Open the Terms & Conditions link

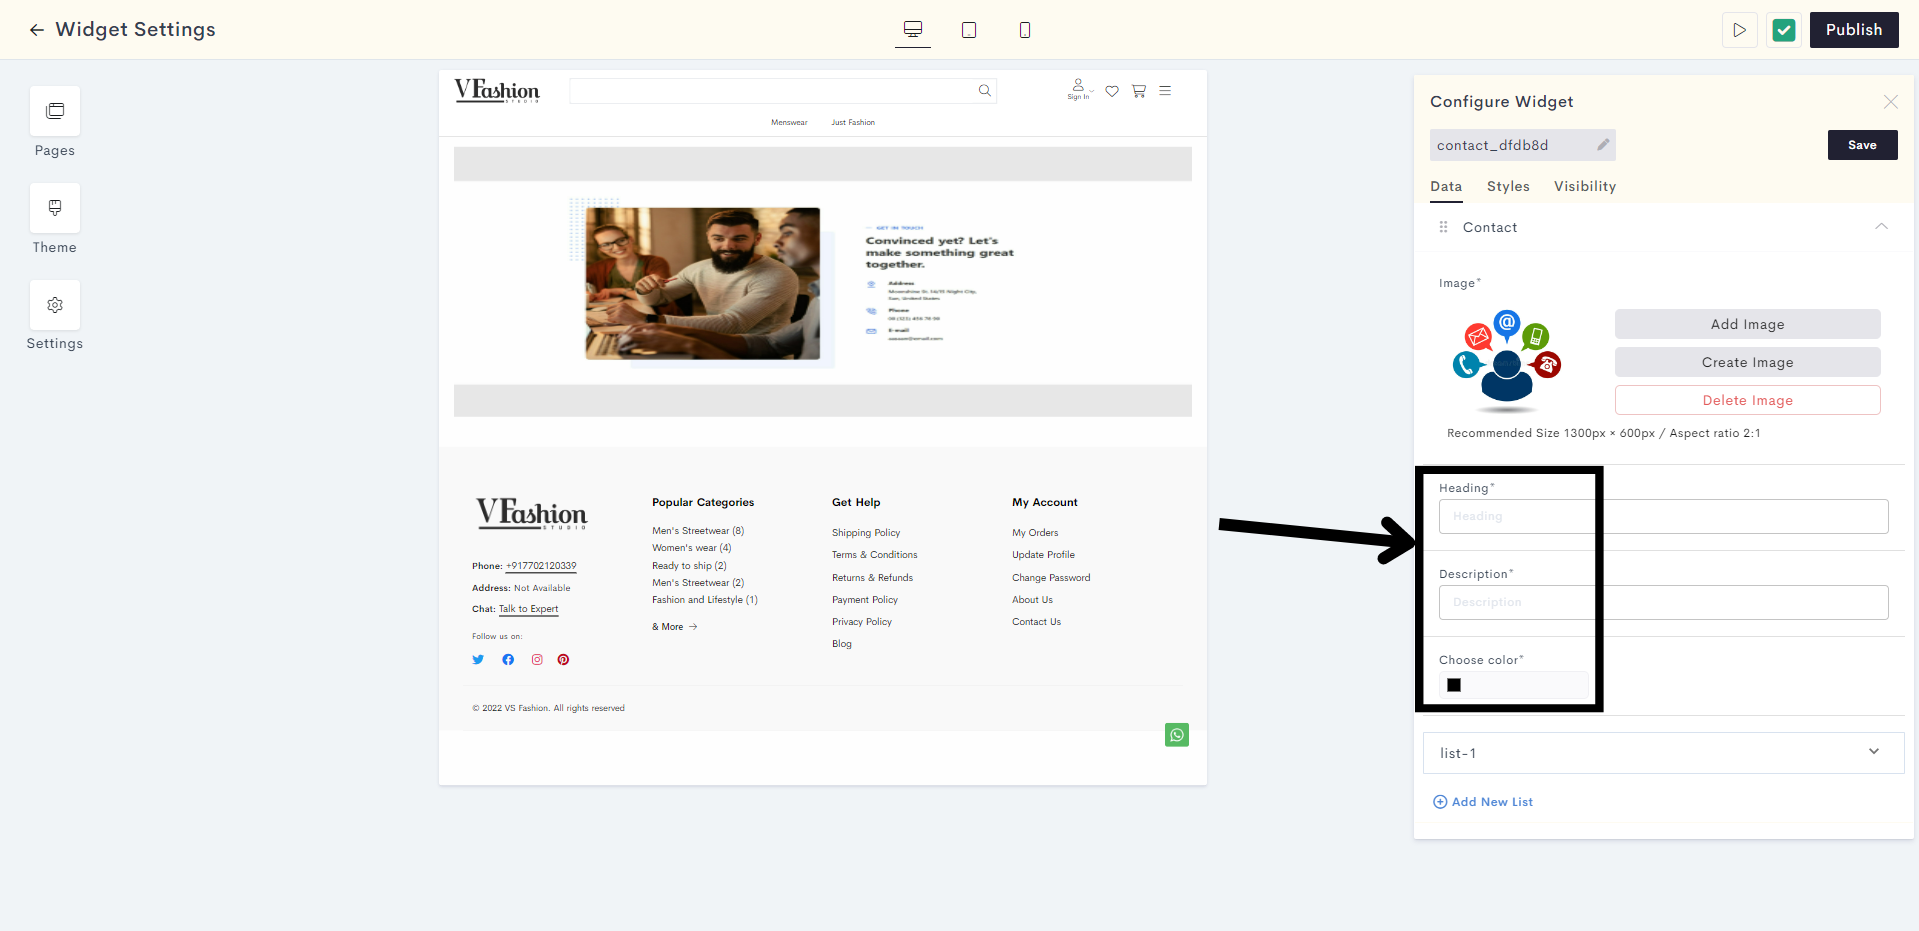pyautogui.click(x=875, y=555)
